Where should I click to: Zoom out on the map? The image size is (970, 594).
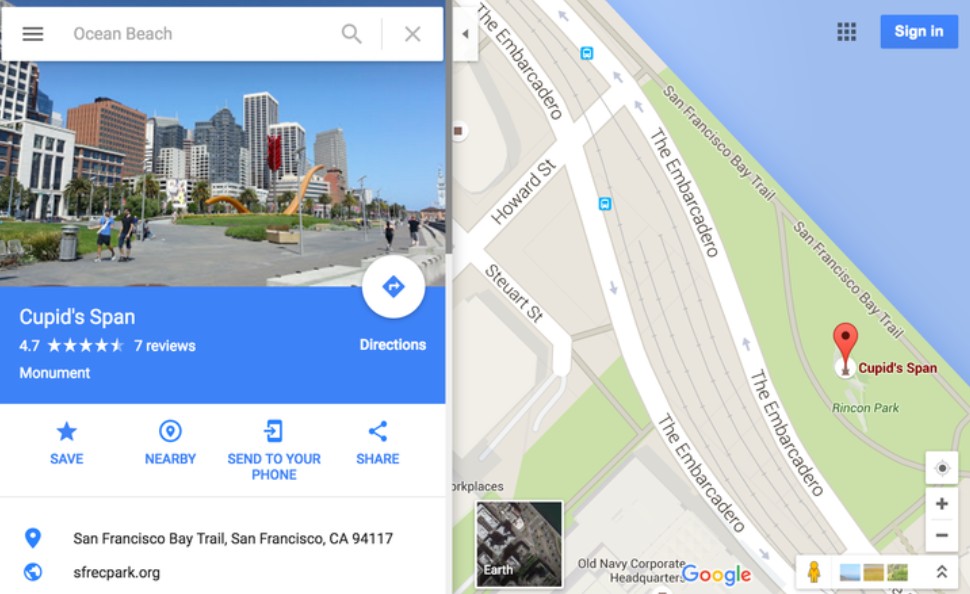[942, 535]
